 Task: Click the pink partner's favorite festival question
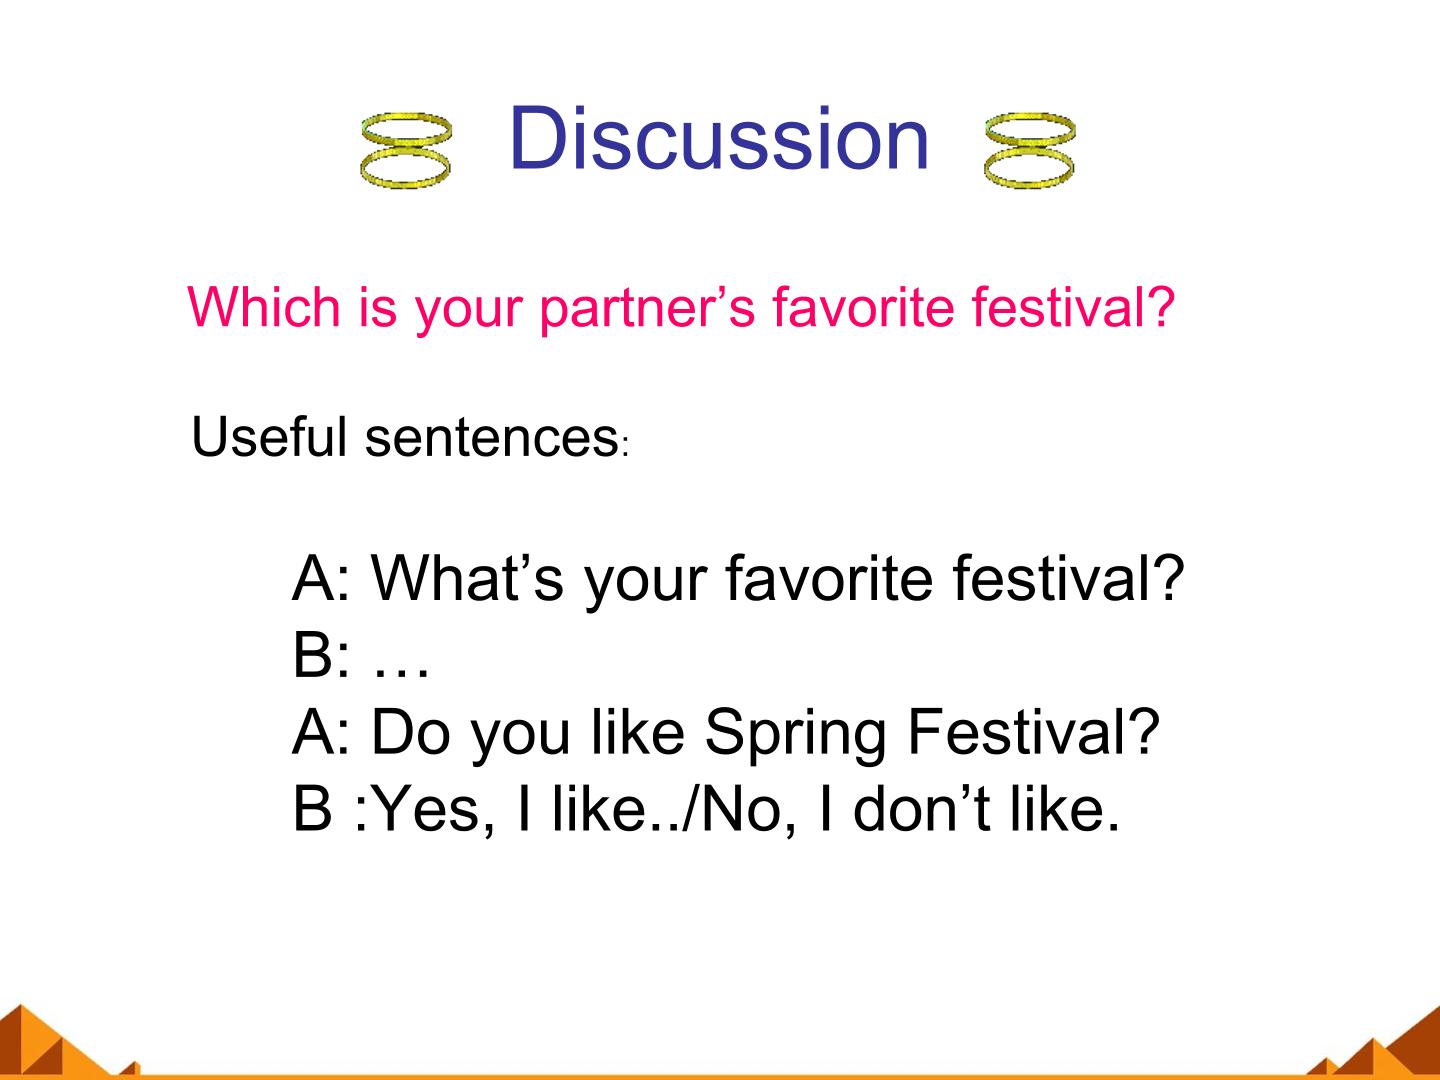681,307
